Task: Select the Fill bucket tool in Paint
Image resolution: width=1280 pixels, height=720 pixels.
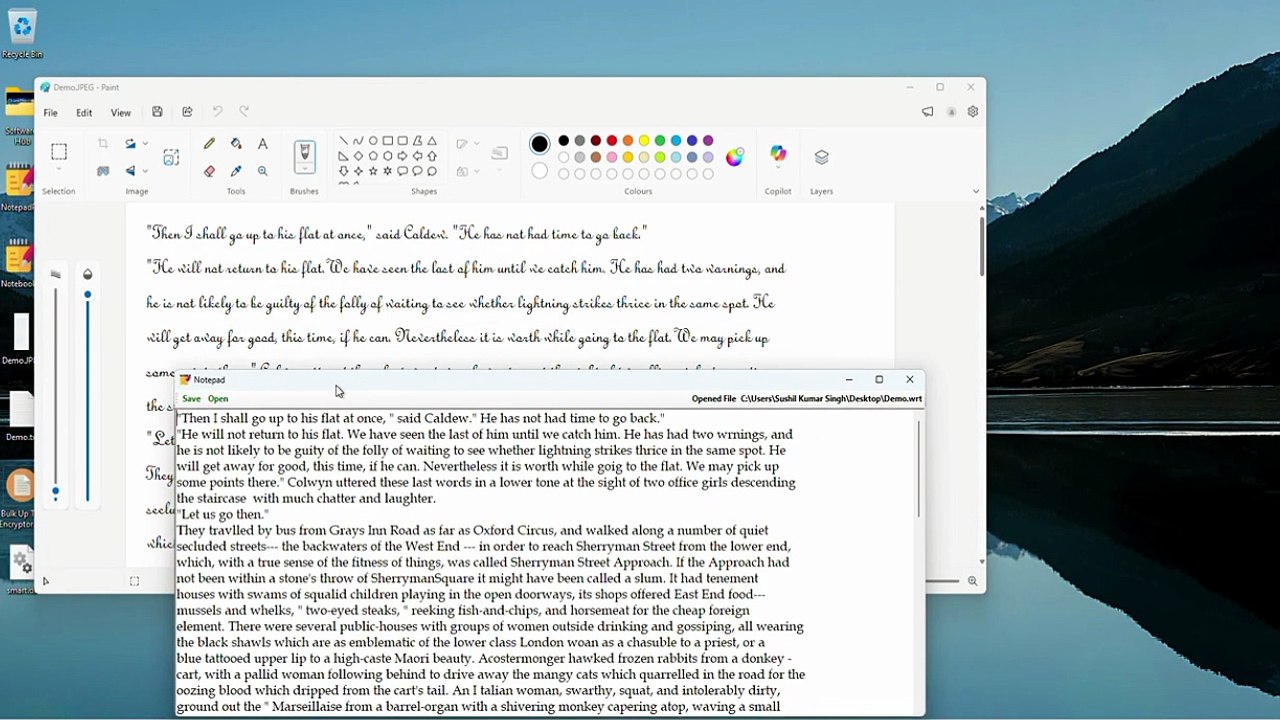Action: [236, 144]
